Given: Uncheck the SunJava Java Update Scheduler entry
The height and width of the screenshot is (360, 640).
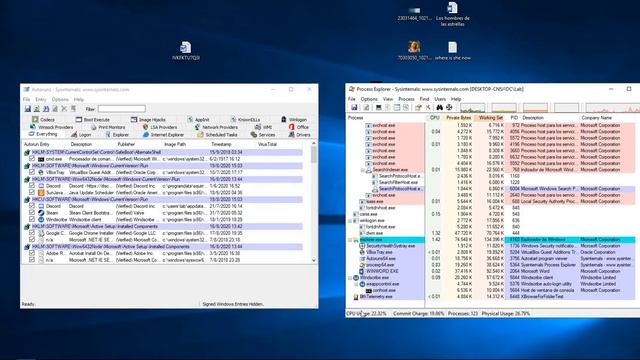Looking at the screenshot, I should pos(32,192).
